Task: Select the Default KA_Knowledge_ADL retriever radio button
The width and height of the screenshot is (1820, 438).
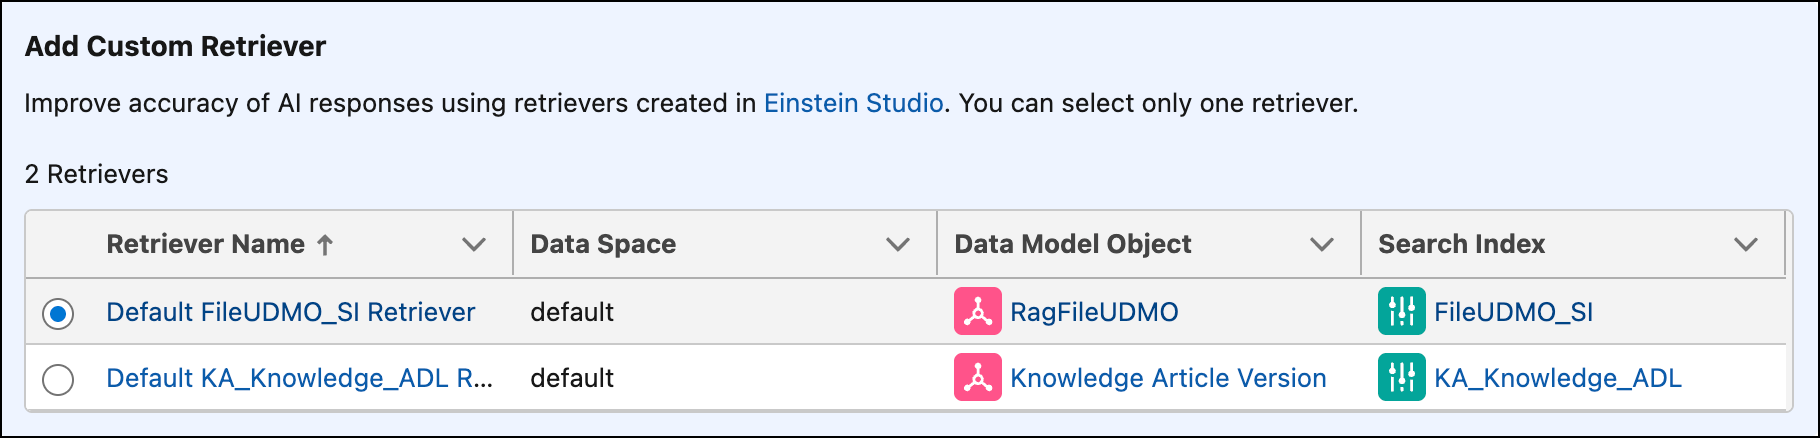Action: coord(58,379)
